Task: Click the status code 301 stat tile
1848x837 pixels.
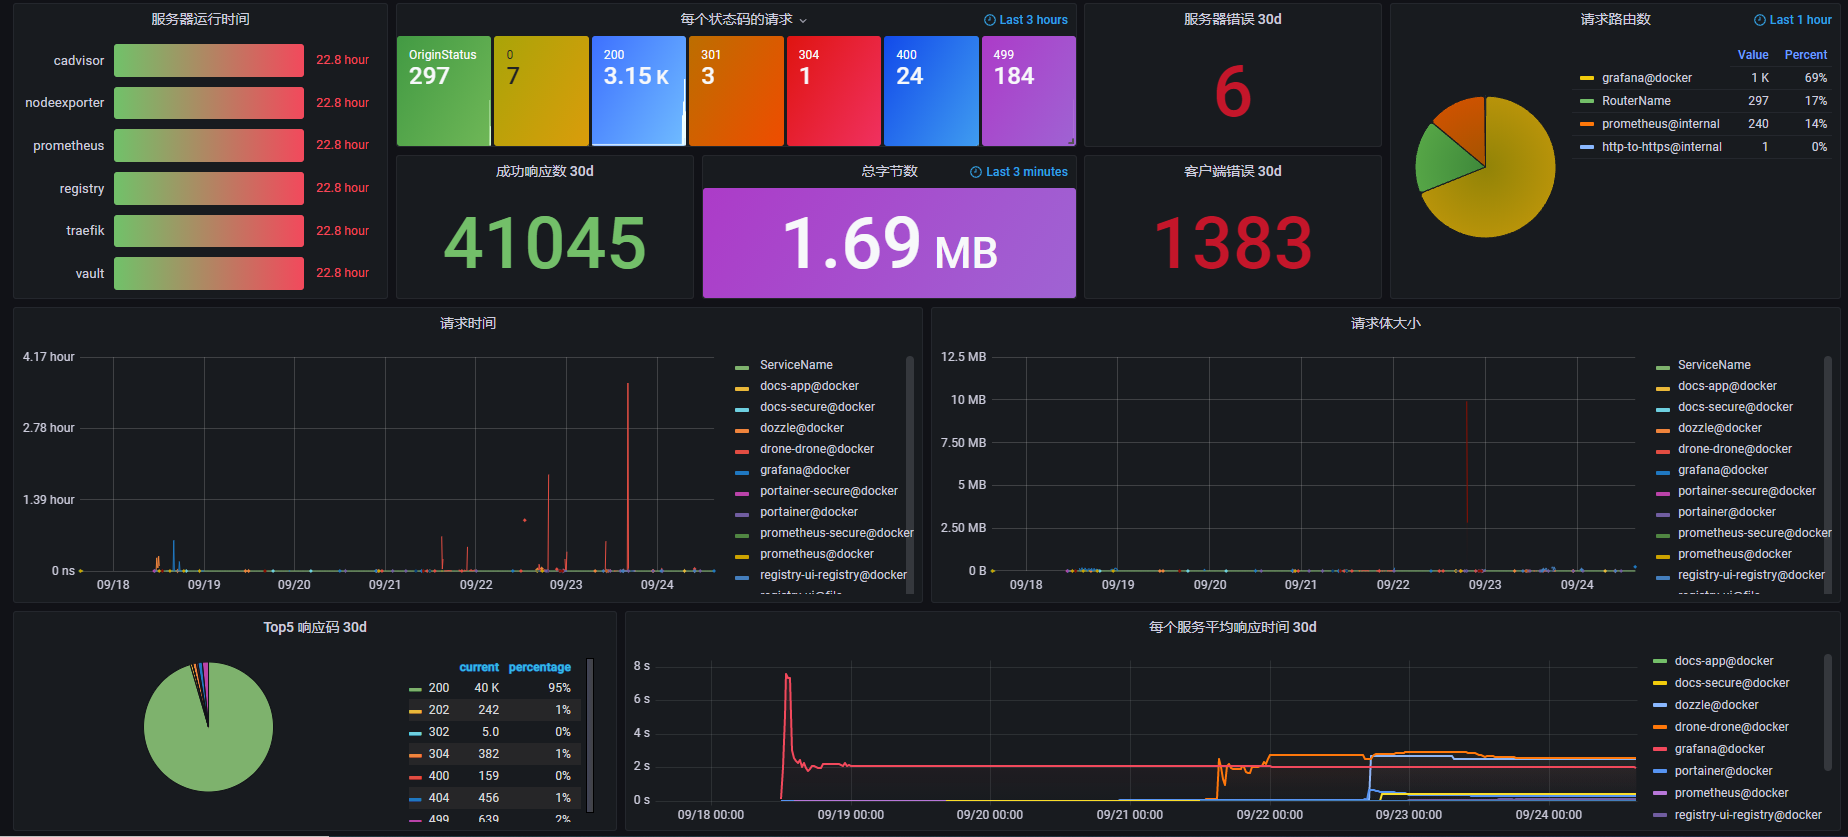Action: pyautogui.click(x=736, y=91)
